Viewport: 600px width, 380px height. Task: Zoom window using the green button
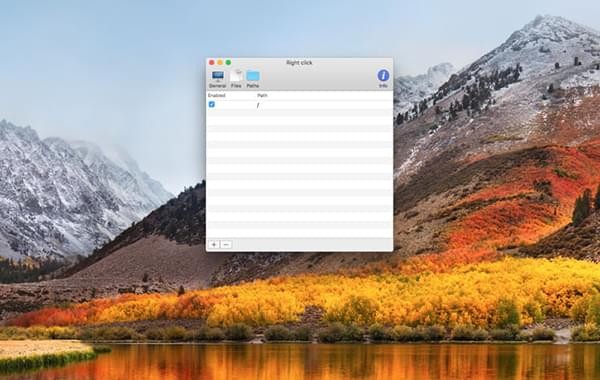(228, 62)
